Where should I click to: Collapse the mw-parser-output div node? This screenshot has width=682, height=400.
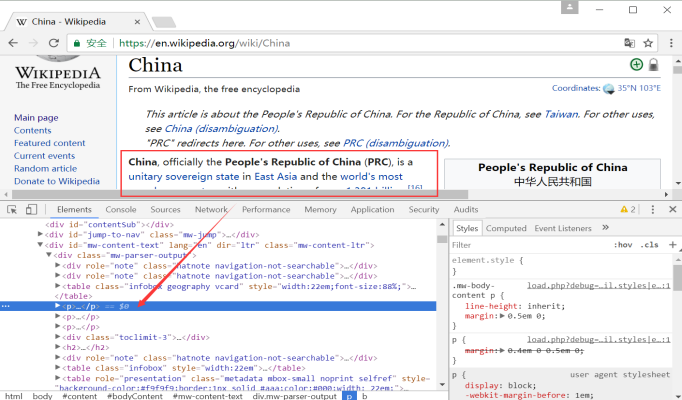tap(49, 255)
